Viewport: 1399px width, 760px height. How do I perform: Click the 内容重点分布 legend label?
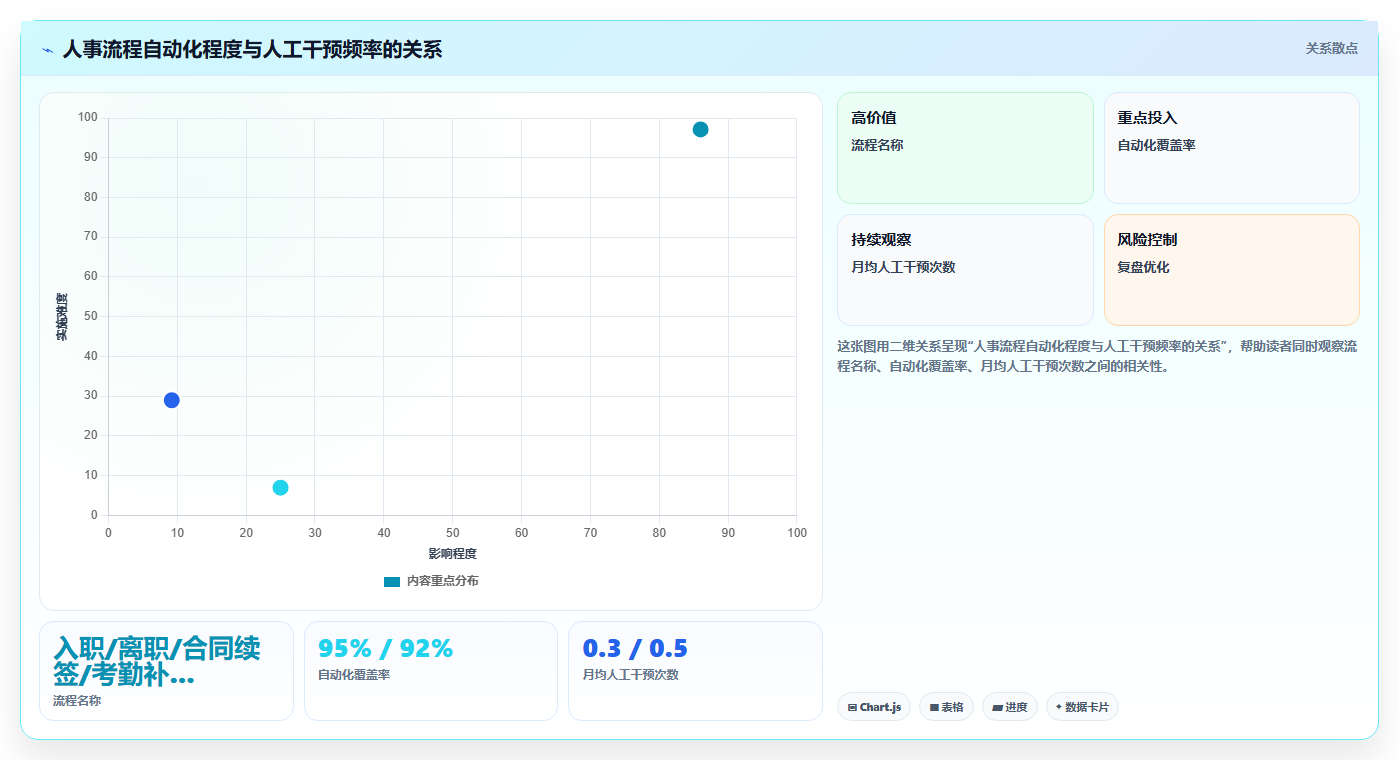click(x=442, y=581)
